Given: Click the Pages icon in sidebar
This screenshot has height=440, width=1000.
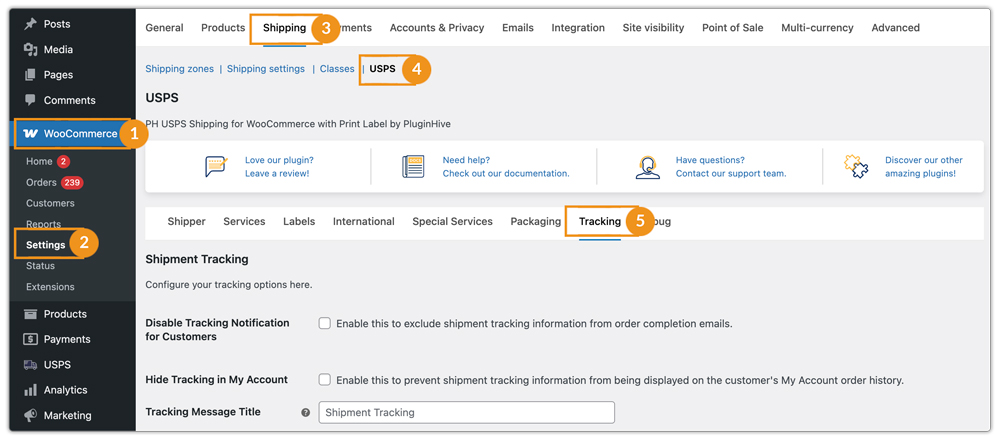Looking at the screenshot, I should (30, 75).
